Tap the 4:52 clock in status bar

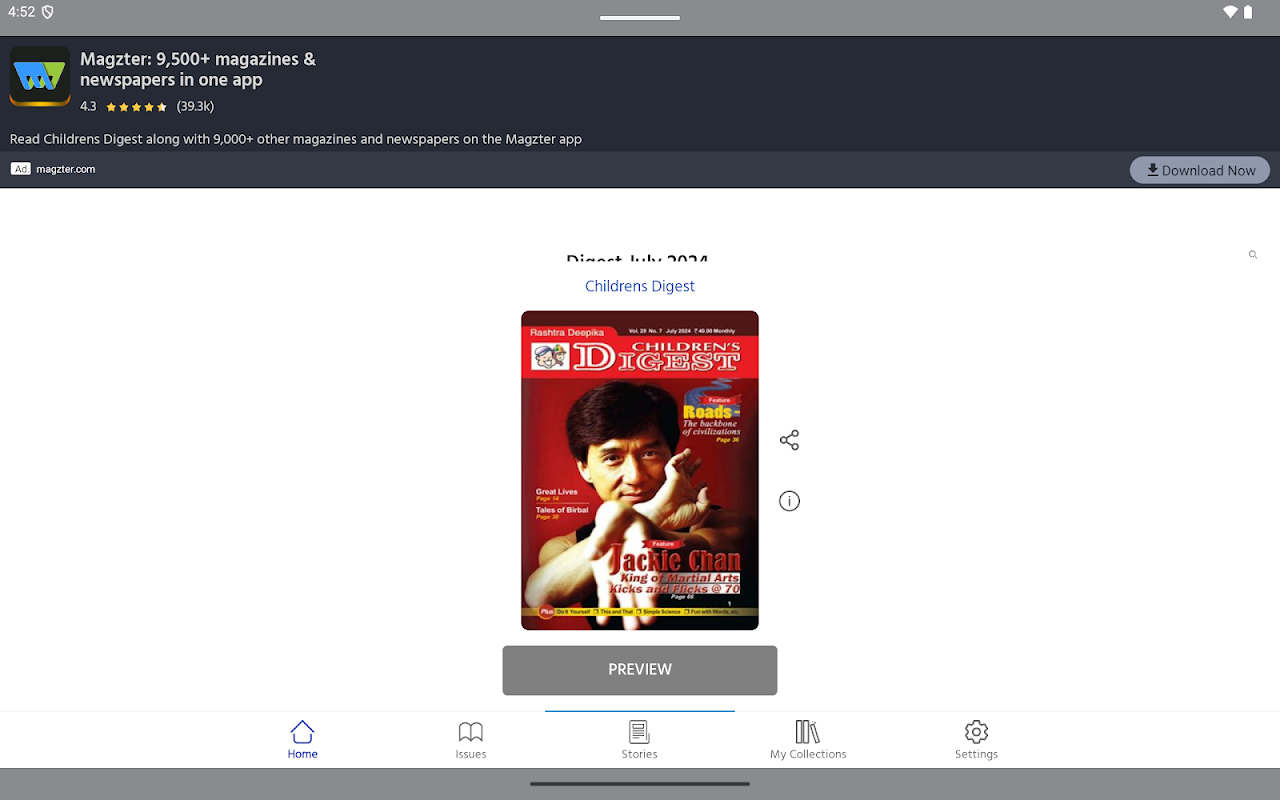point(21,12)
